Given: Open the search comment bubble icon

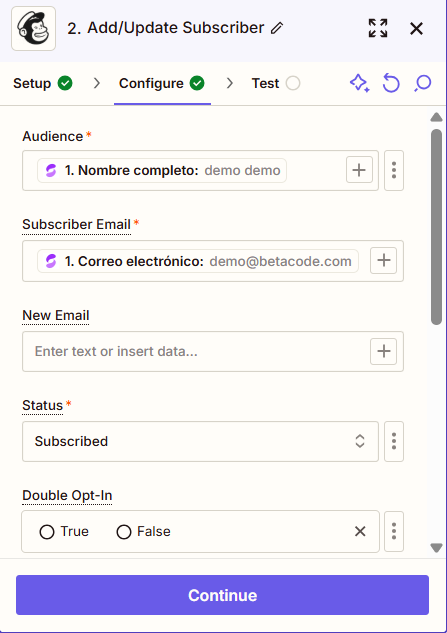Looking at the screenshot, I should (x=422, y=84).
